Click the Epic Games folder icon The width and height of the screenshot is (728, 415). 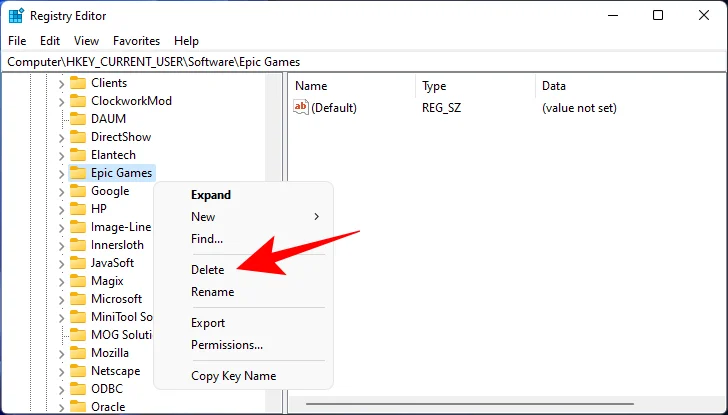point(77,173)
